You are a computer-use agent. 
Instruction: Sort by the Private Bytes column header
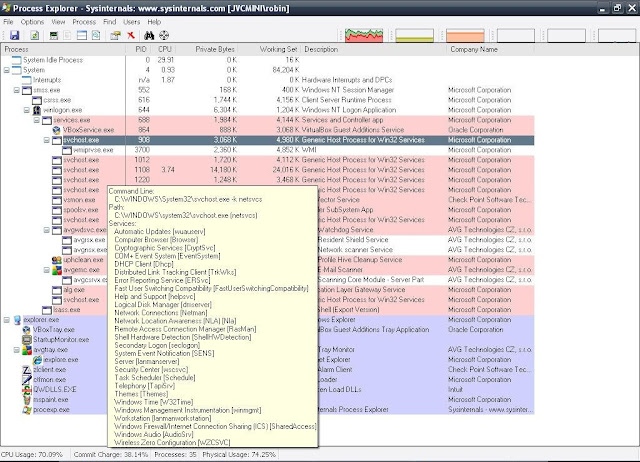(x=207, y=49)
